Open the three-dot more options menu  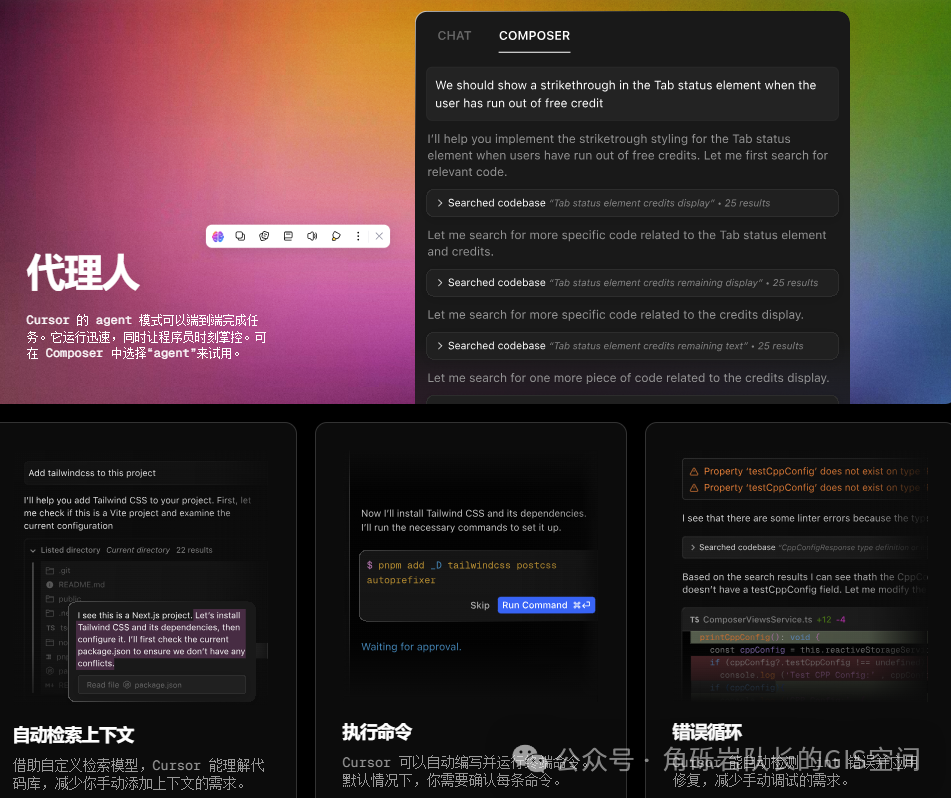(359, 236)
